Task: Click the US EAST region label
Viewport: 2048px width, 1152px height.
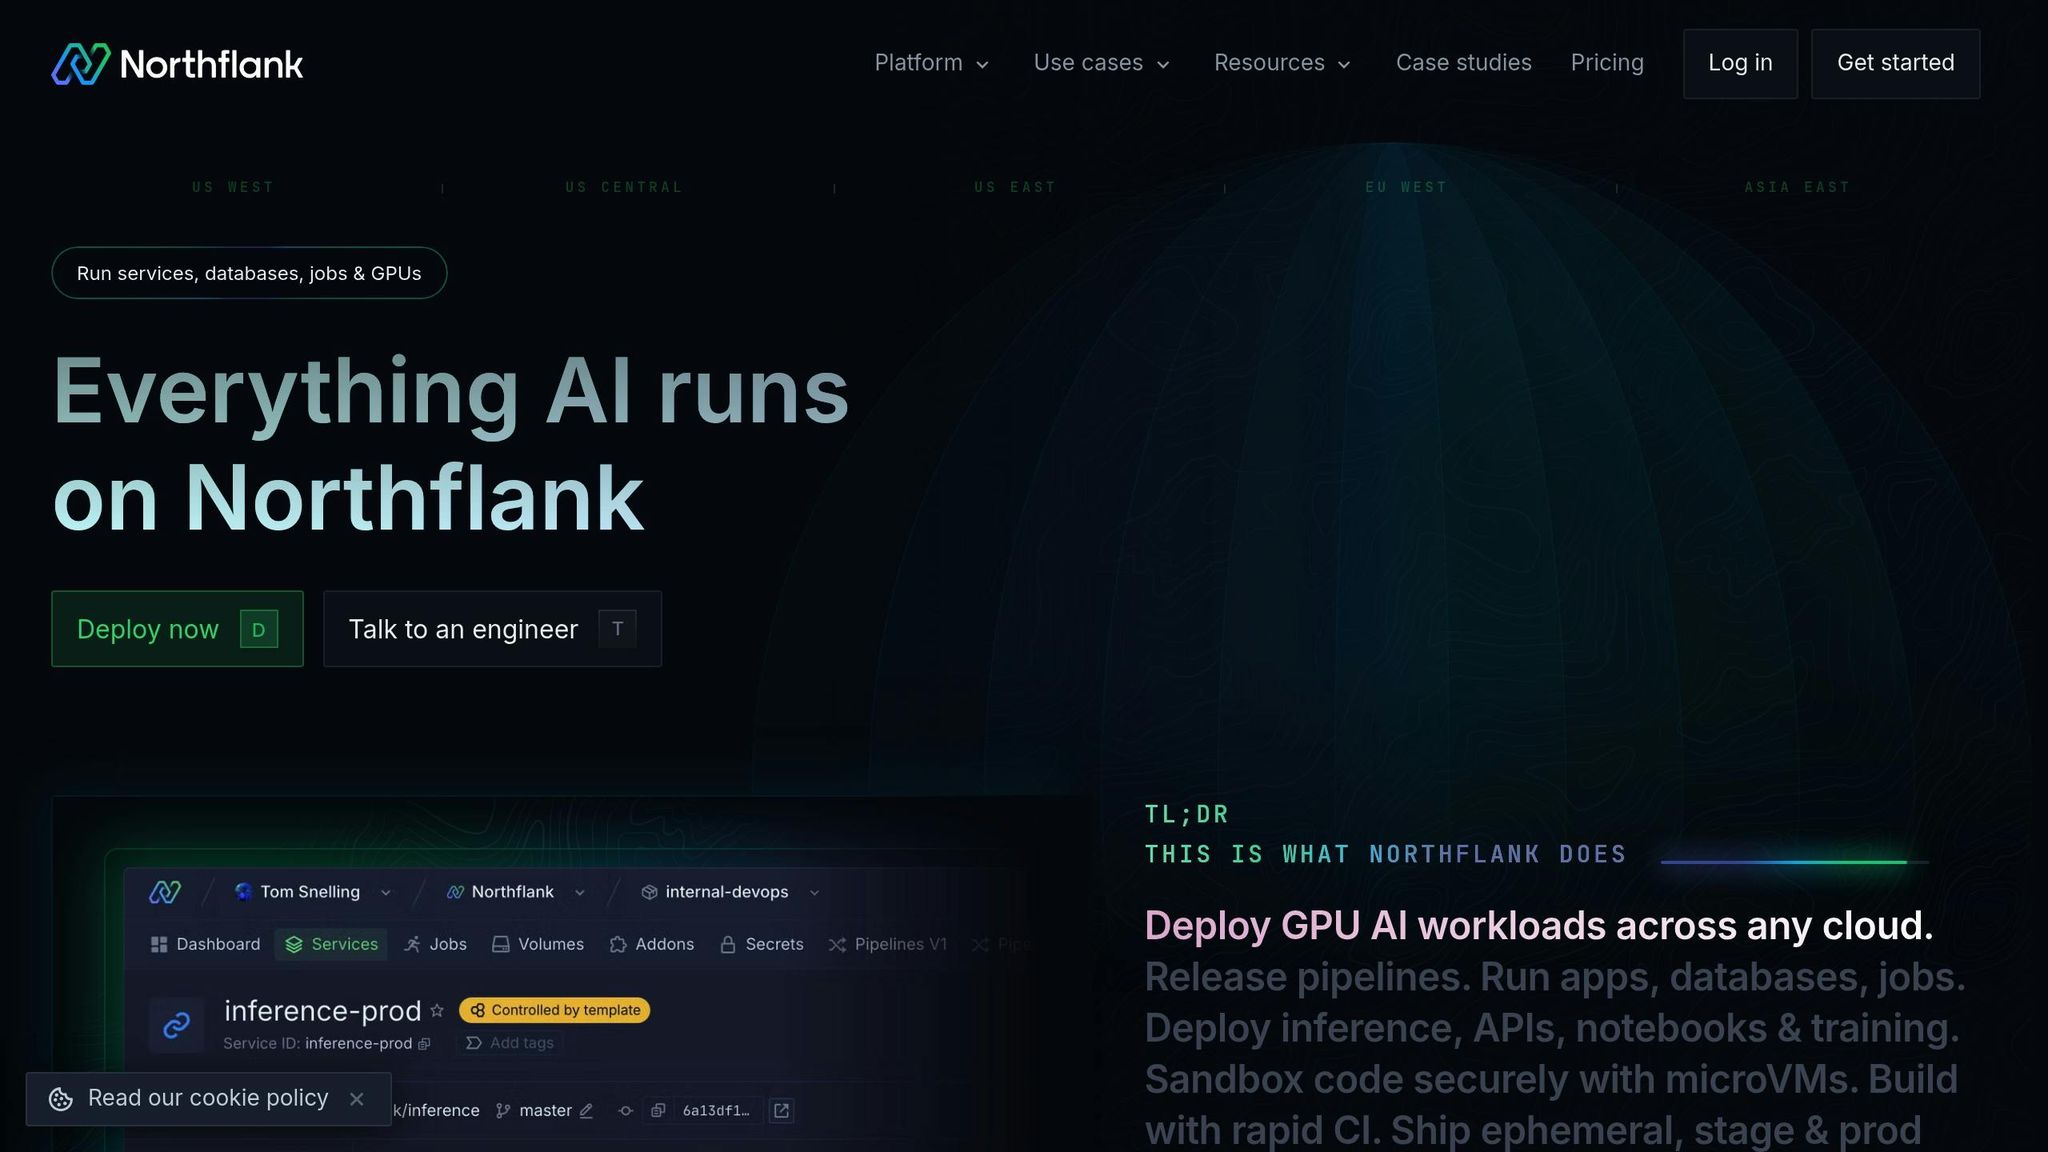Action: click(1015, 187)
